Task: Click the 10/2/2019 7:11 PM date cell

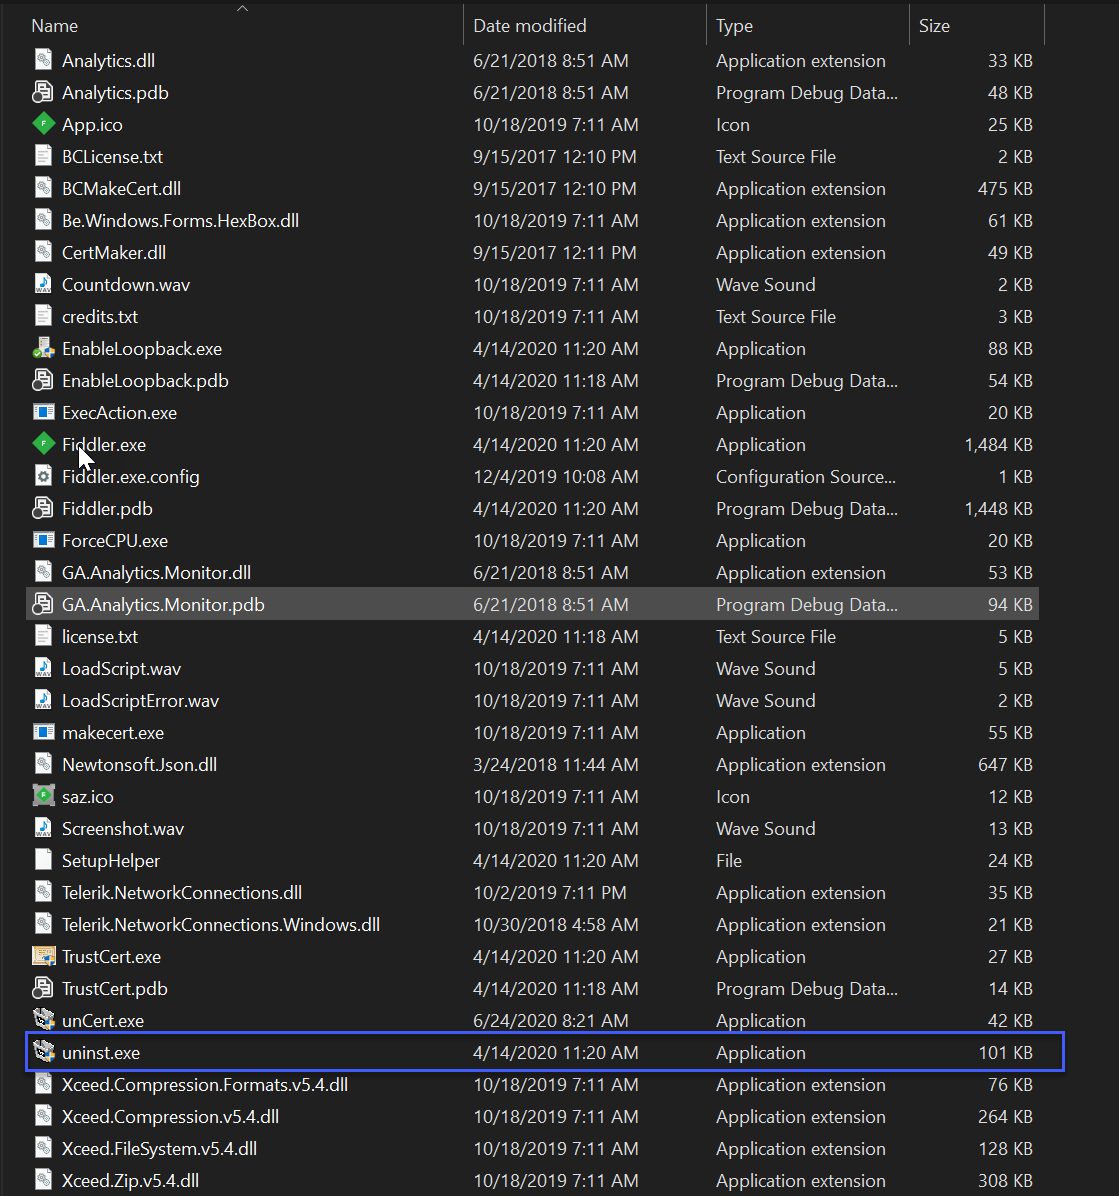Action: pyautogui.click(x=550, y=892)
